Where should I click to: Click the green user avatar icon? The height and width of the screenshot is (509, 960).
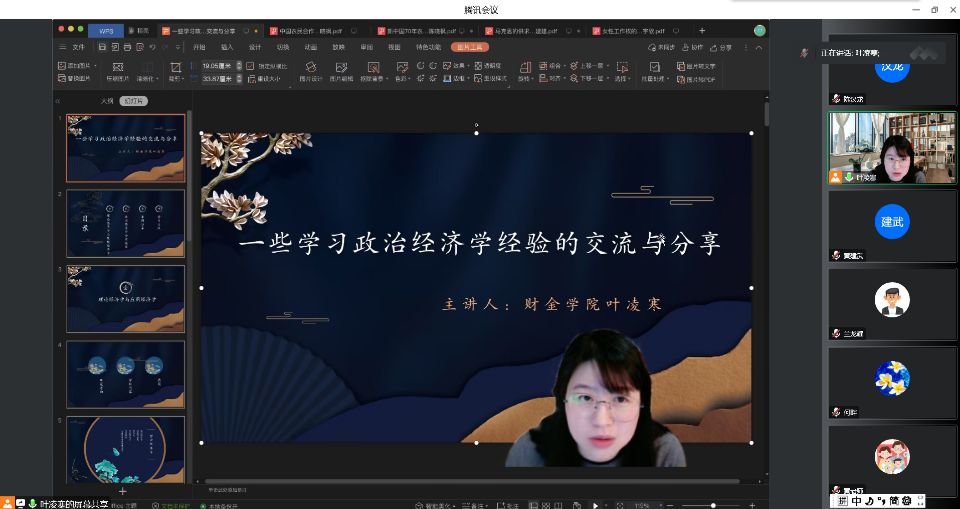(x=760, y=31)
